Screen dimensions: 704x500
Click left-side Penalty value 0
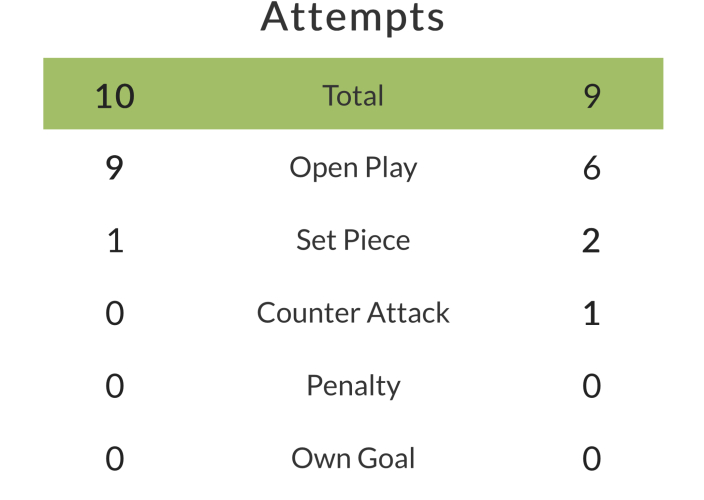click(x=115, y=386)
